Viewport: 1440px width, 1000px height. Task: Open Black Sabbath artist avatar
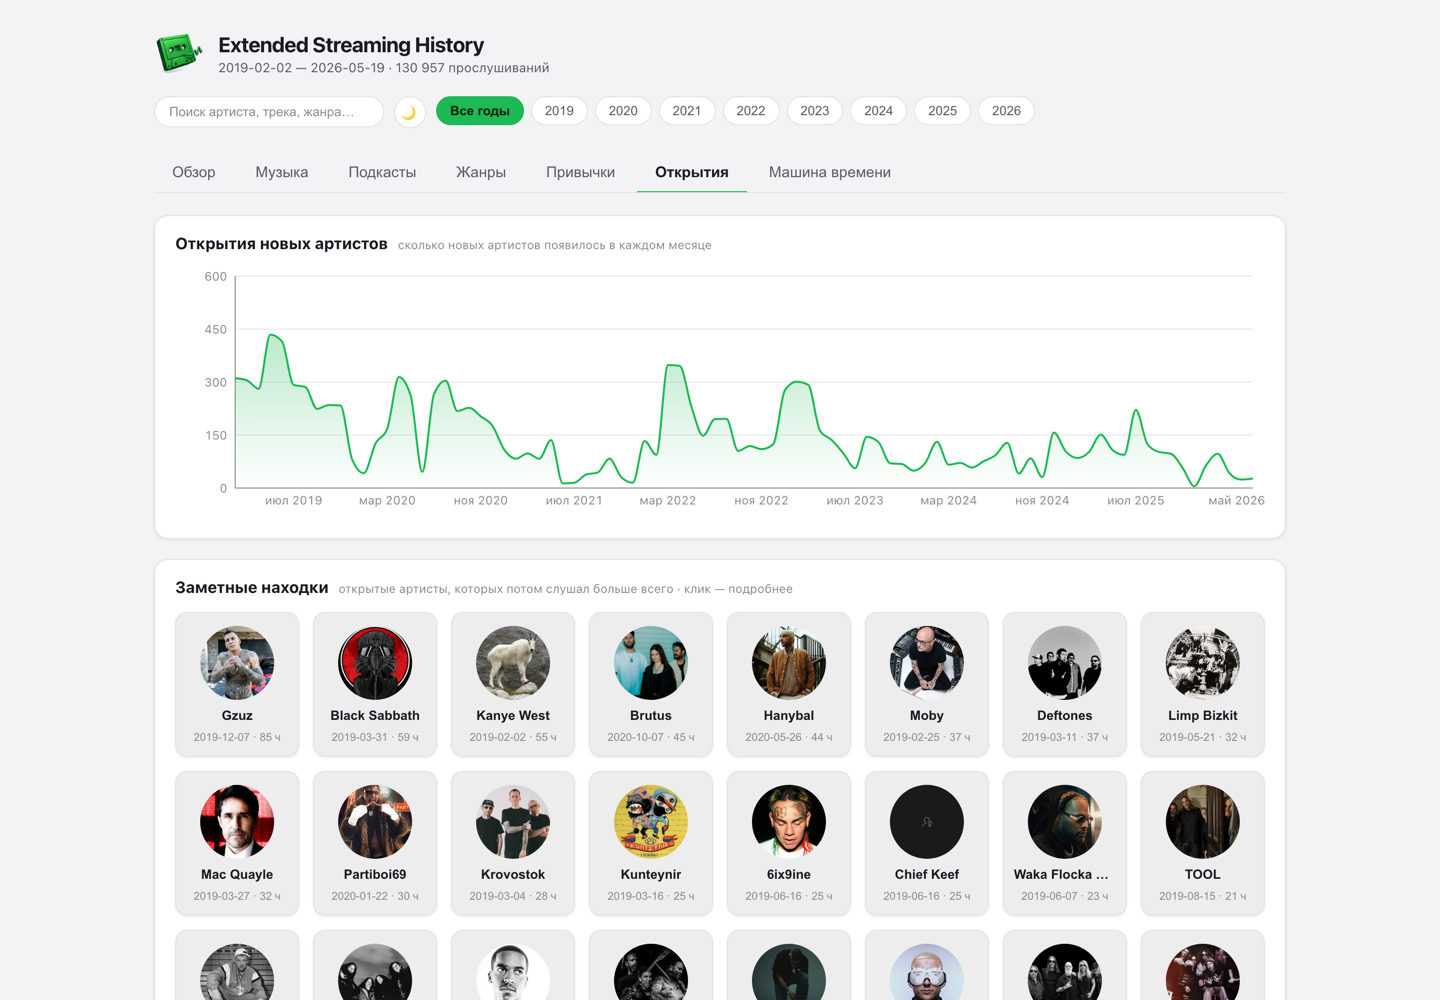[375, 663]
